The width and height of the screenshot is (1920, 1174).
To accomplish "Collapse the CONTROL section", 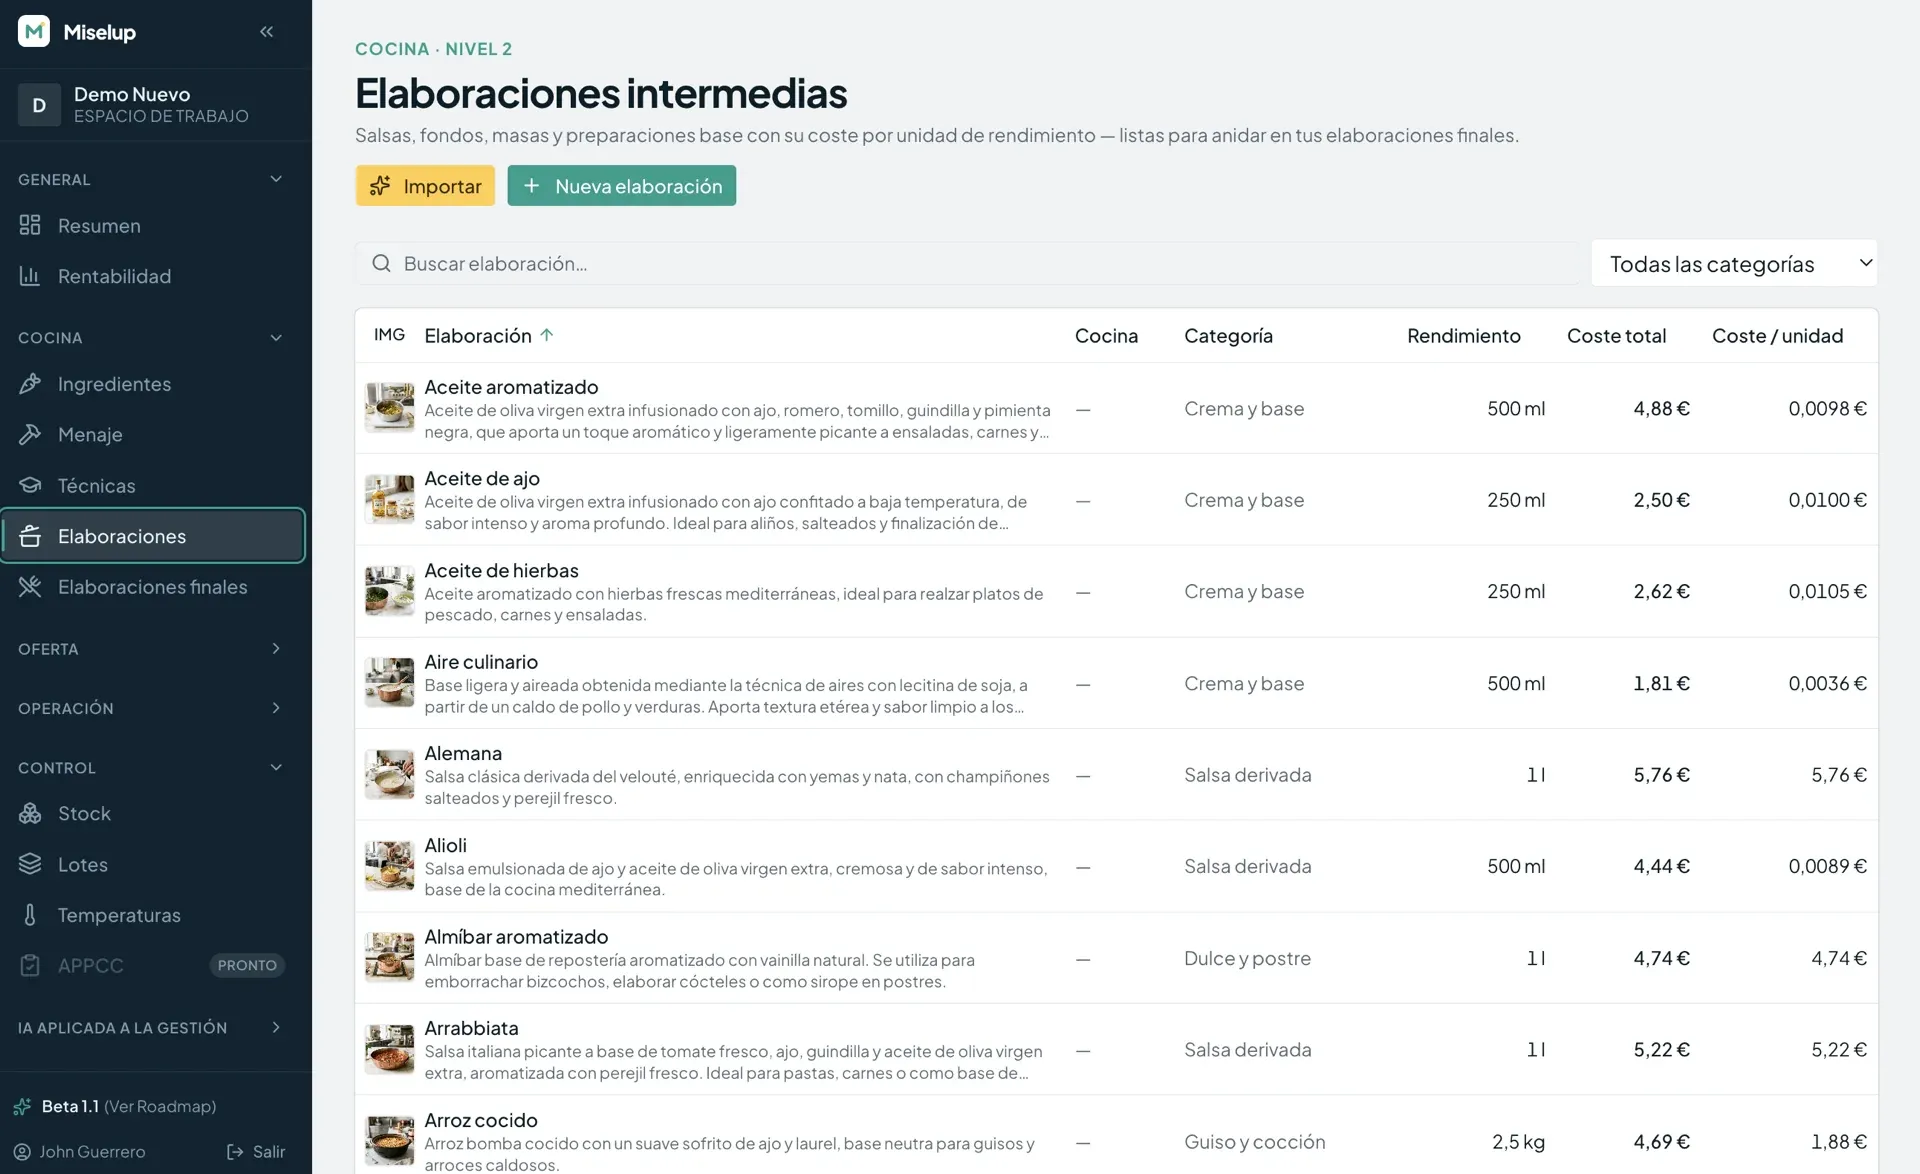I will click(276, 767).
